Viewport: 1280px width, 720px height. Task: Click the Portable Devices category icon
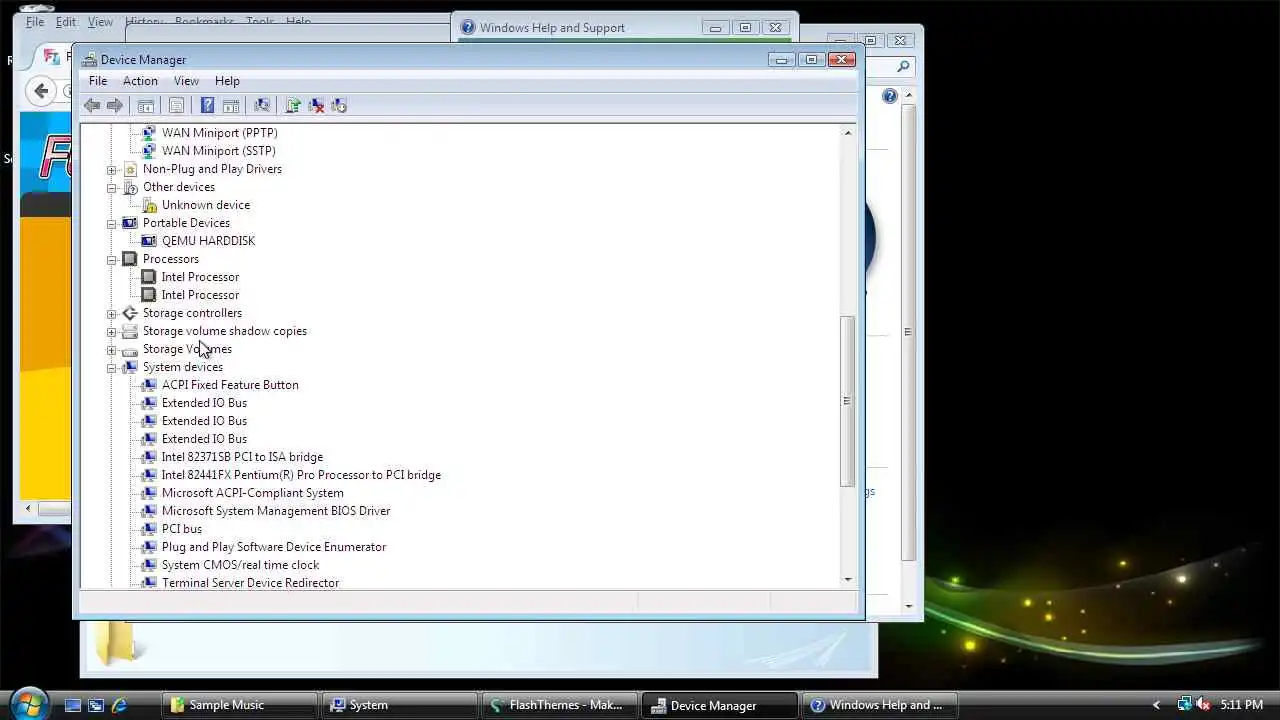[x=130, y=223]
